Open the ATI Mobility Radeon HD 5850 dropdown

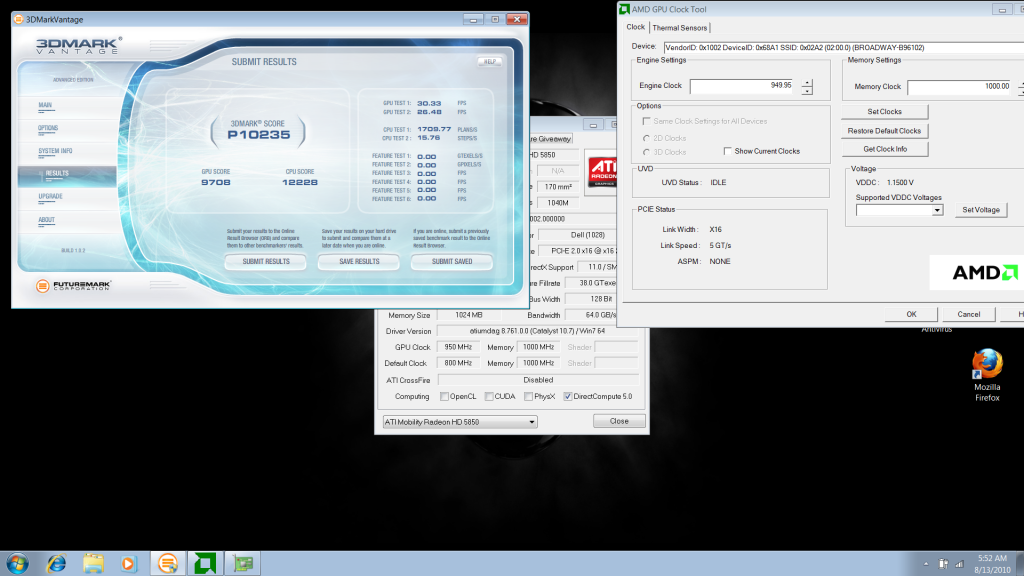460,422
